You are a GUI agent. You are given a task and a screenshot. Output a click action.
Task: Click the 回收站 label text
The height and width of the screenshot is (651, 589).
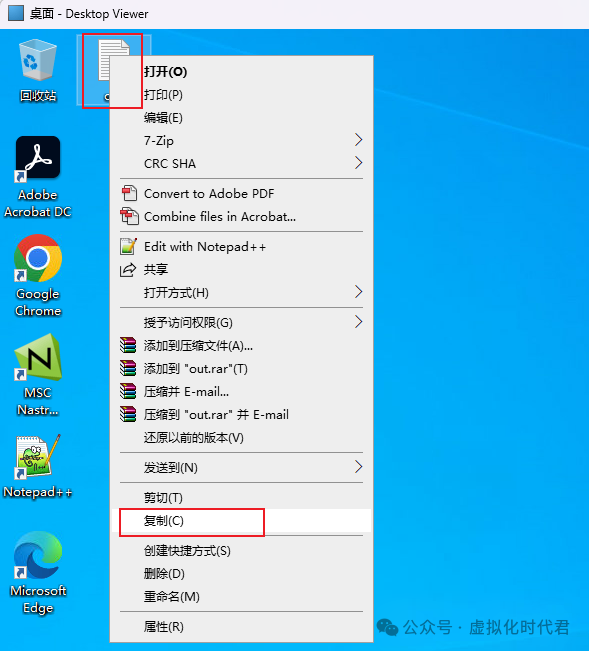click(x=38, y=95)
